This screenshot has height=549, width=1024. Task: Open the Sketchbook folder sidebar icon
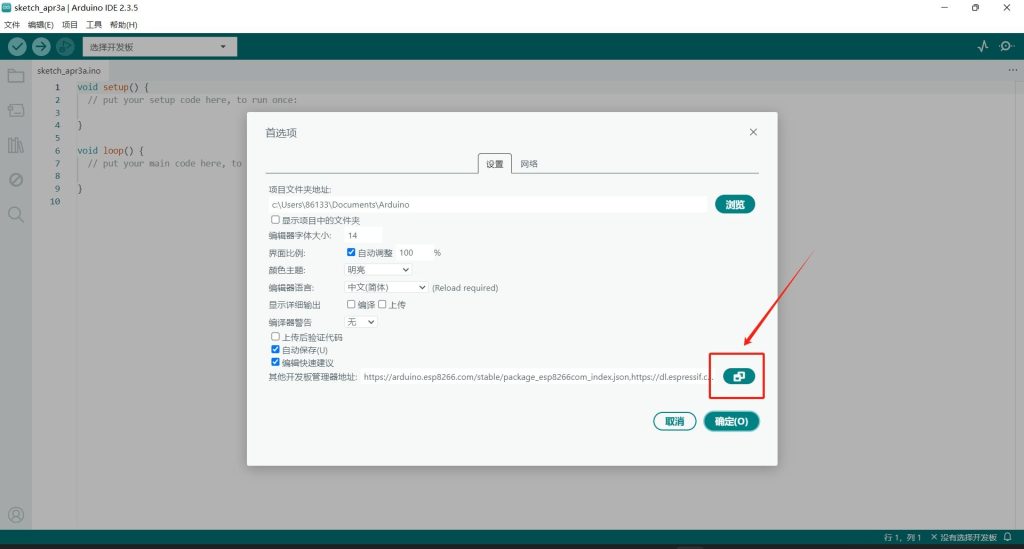point(16,76)
